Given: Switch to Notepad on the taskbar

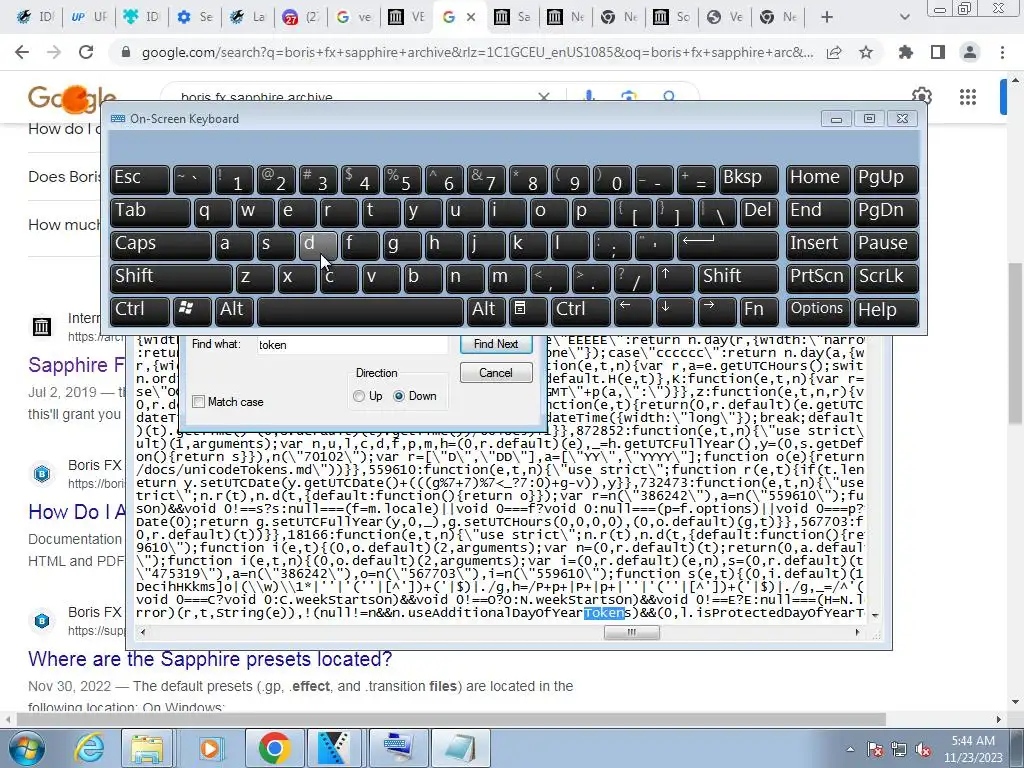Looking at the screenshot, I should [460, 748].
